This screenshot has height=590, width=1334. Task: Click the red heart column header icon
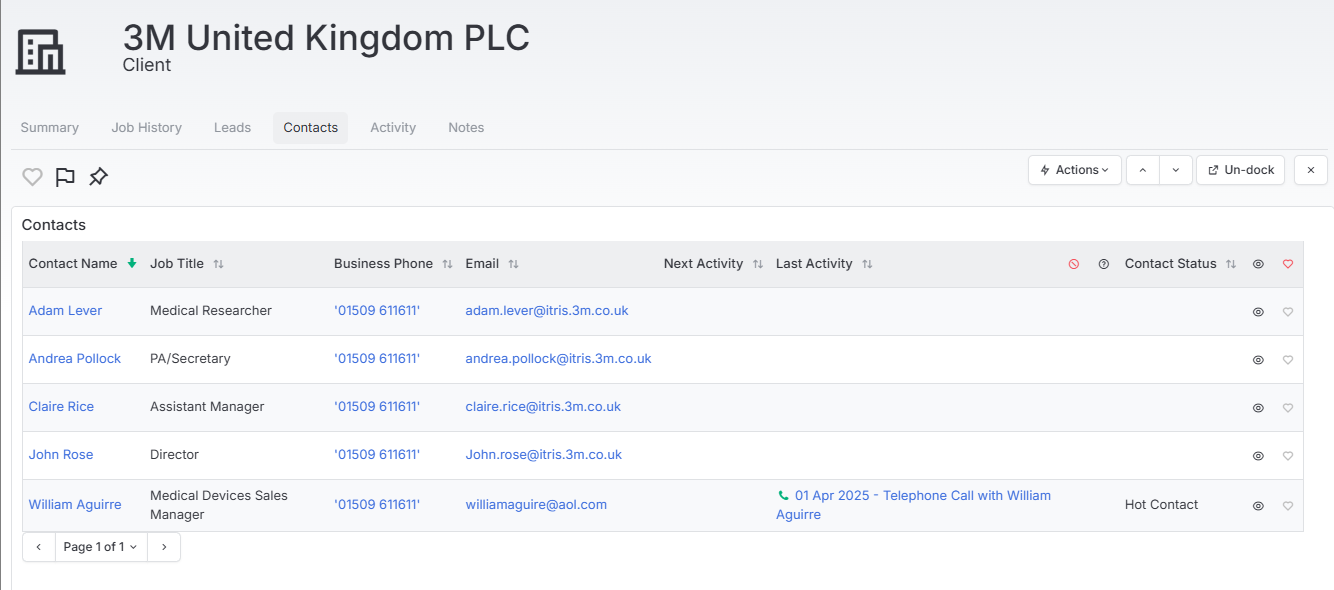pos(1288,264)
